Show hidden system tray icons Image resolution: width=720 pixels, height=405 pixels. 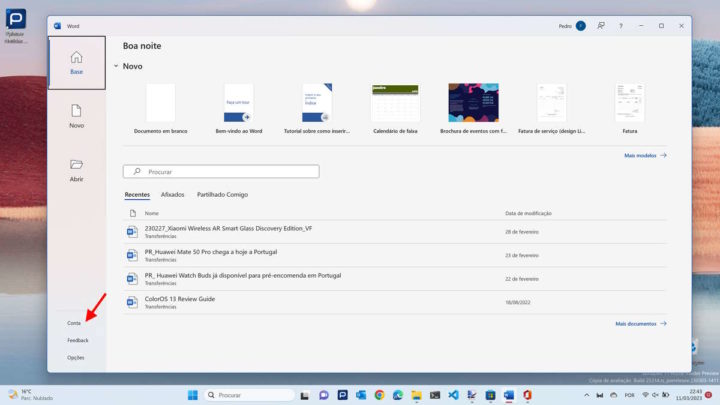click(586, 395)
